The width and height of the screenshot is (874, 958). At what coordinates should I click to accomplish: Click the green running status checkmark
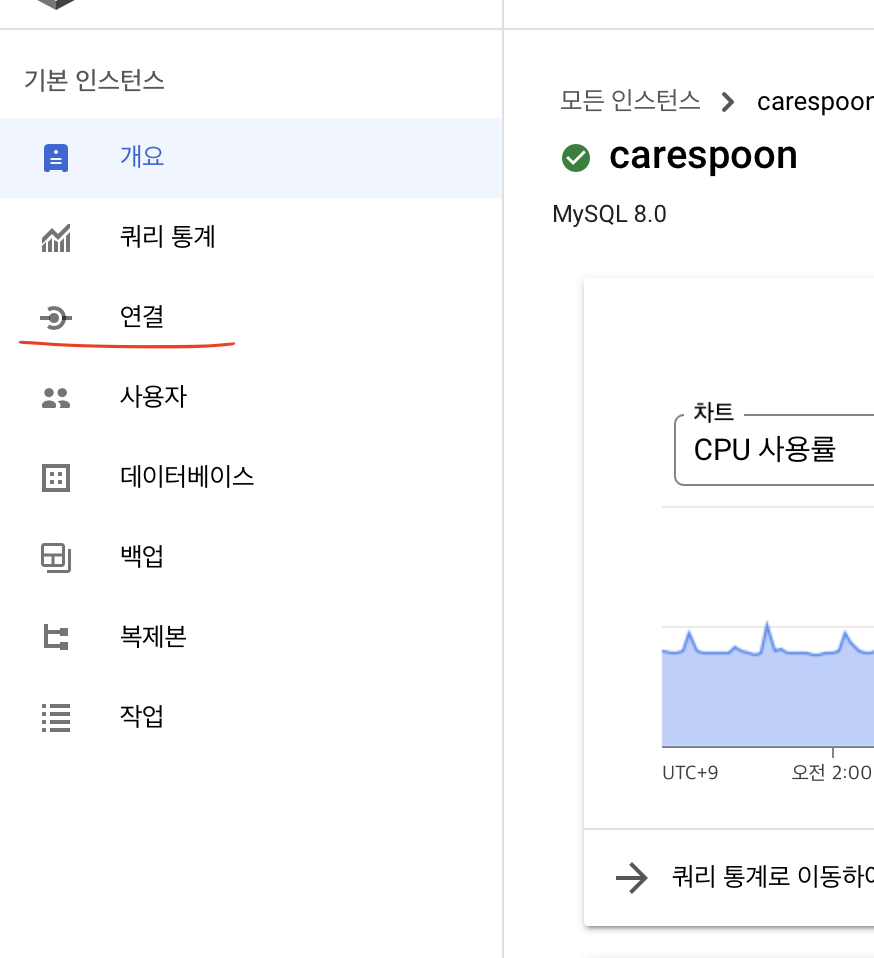point(575,158)
